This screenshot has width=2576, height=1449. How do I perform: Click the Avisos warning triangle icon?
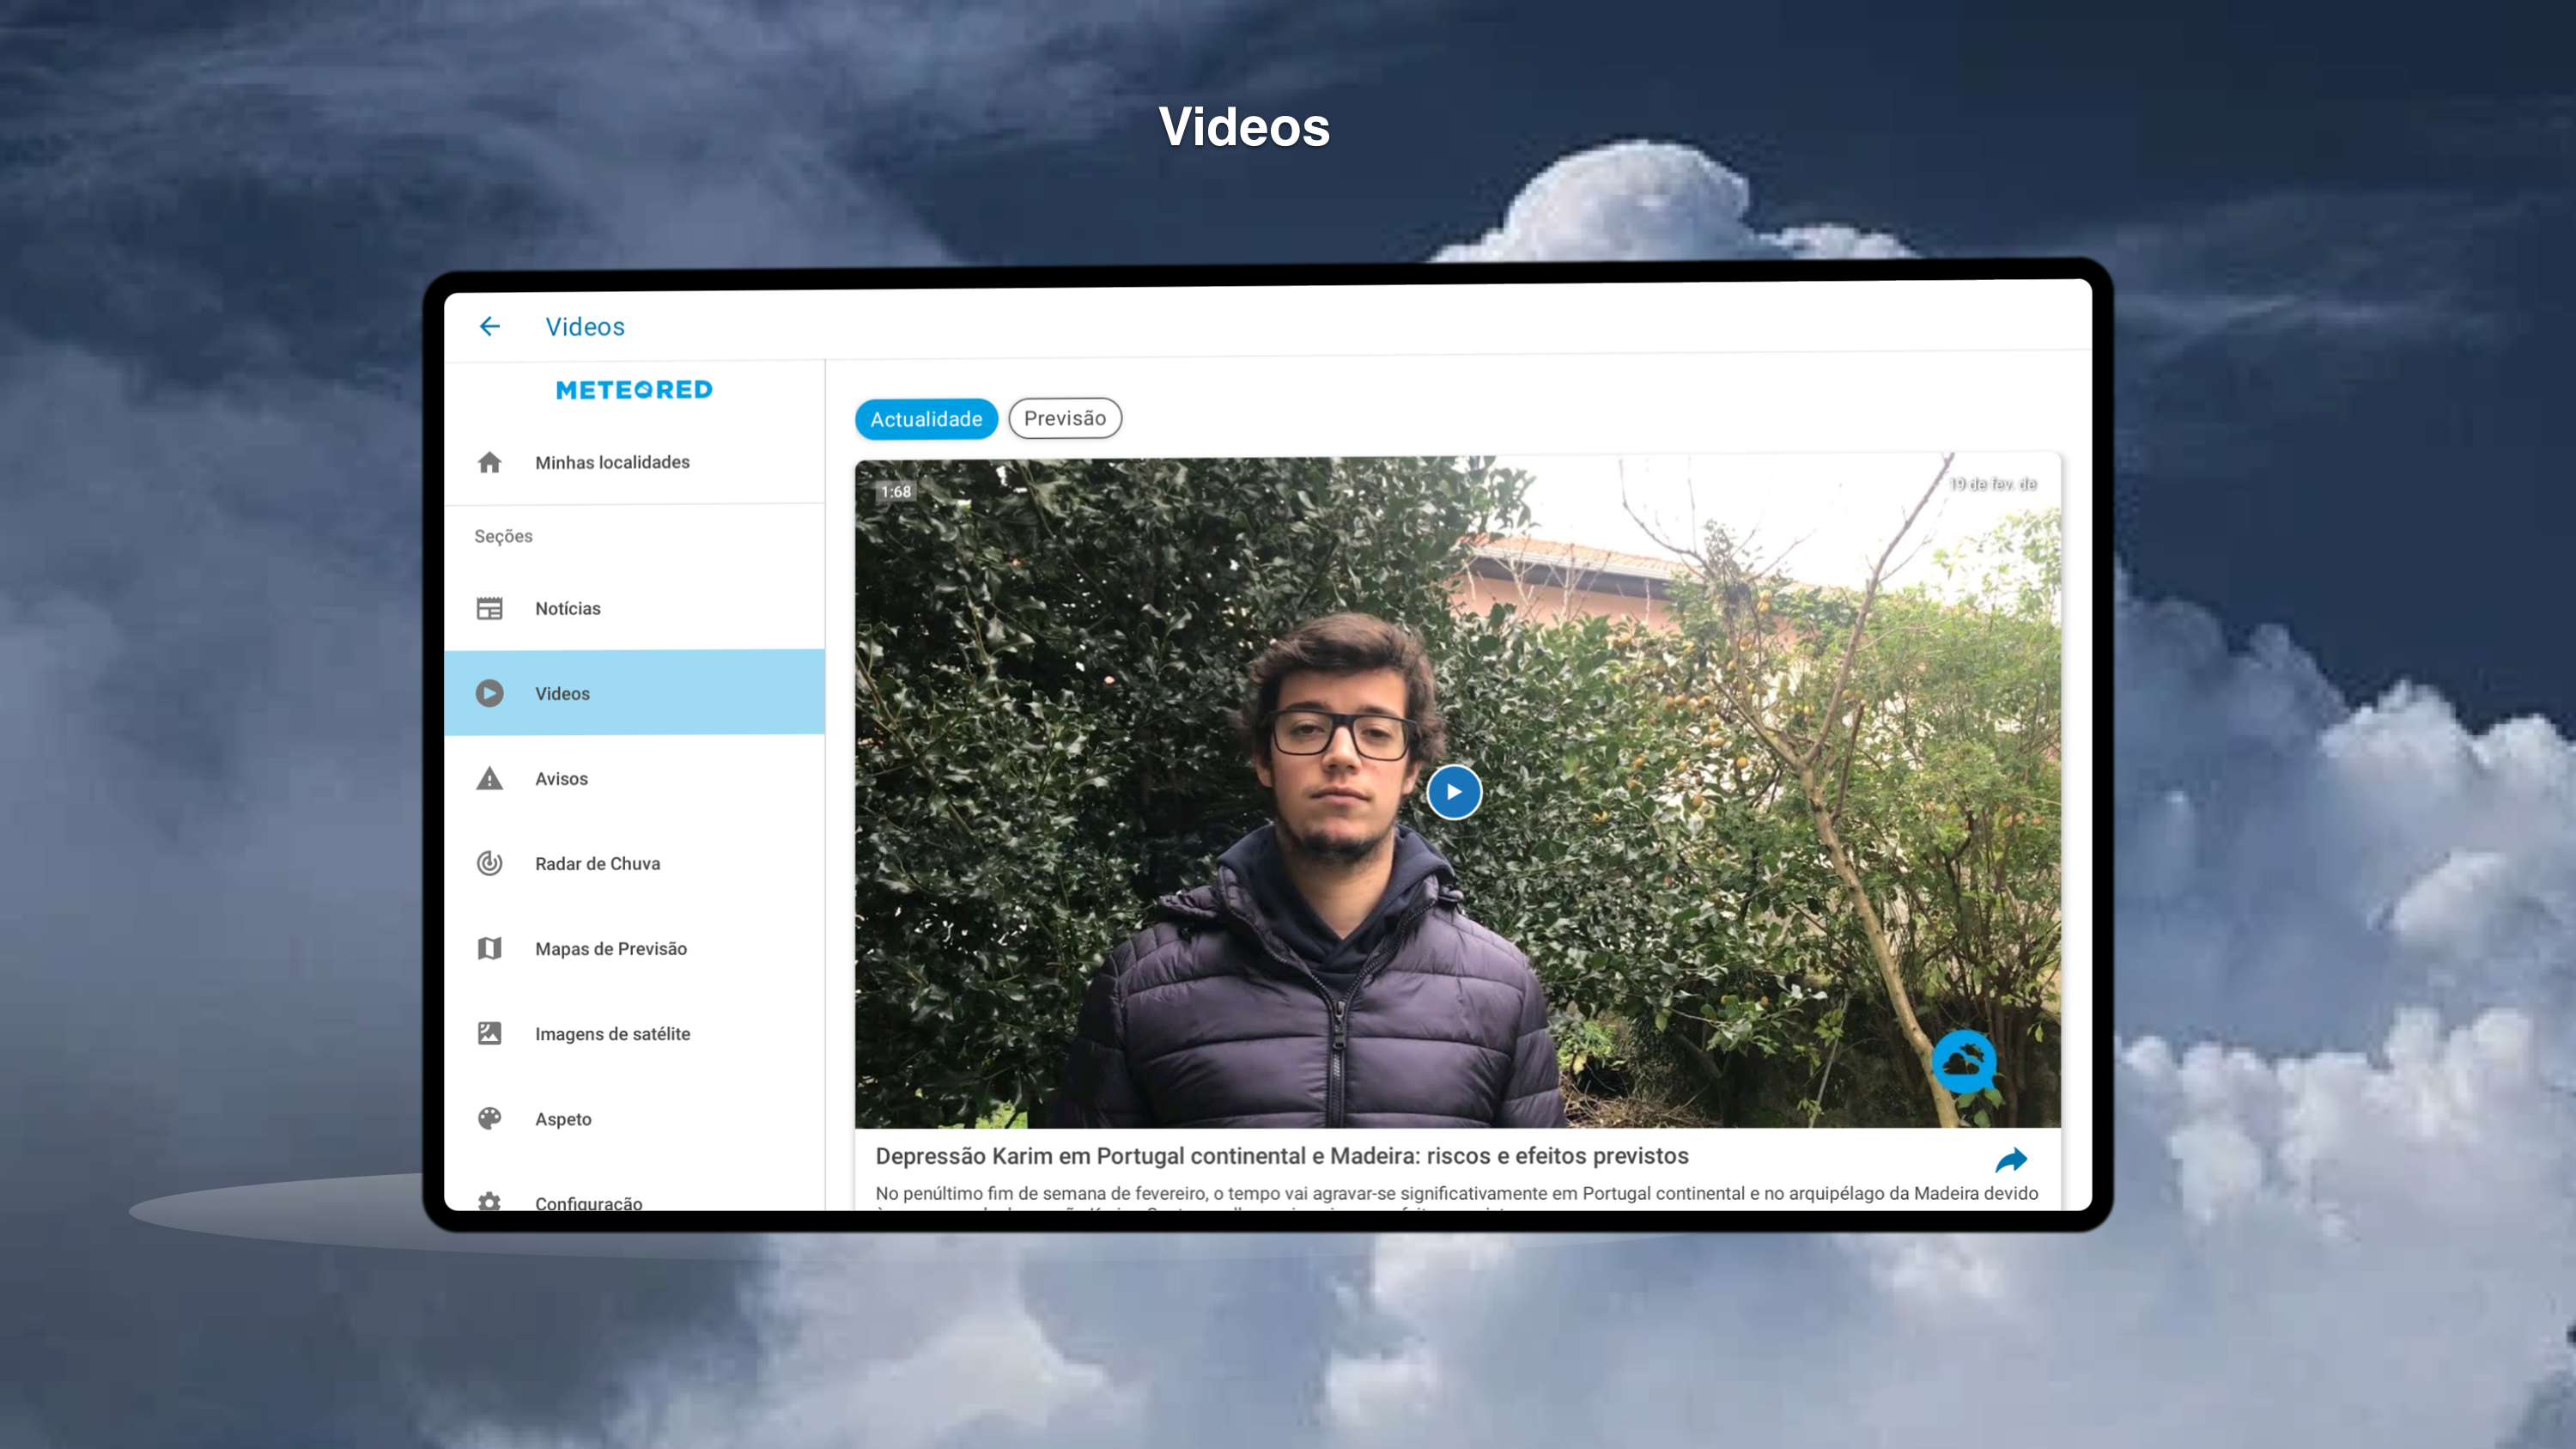(x=489, y=778)
